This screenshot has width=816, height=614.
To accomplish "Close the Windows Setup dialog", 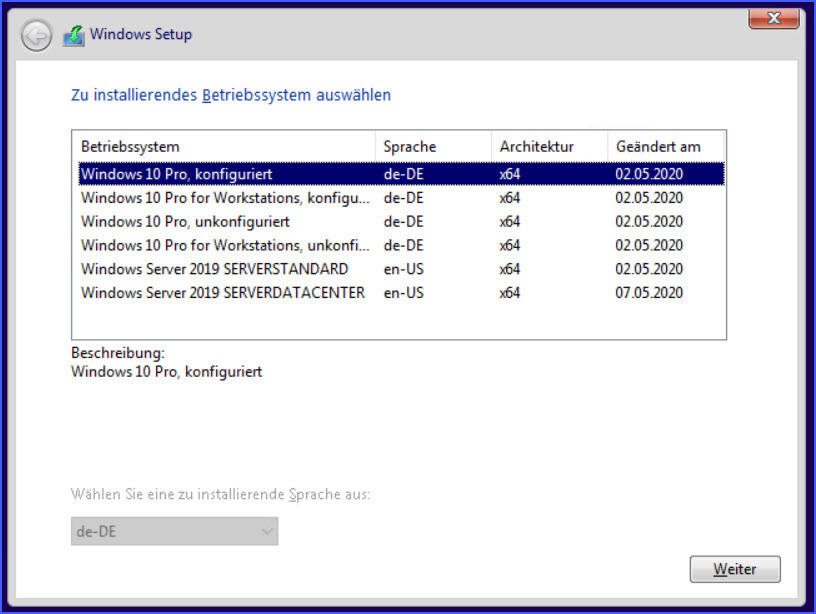I will point(774,19).
